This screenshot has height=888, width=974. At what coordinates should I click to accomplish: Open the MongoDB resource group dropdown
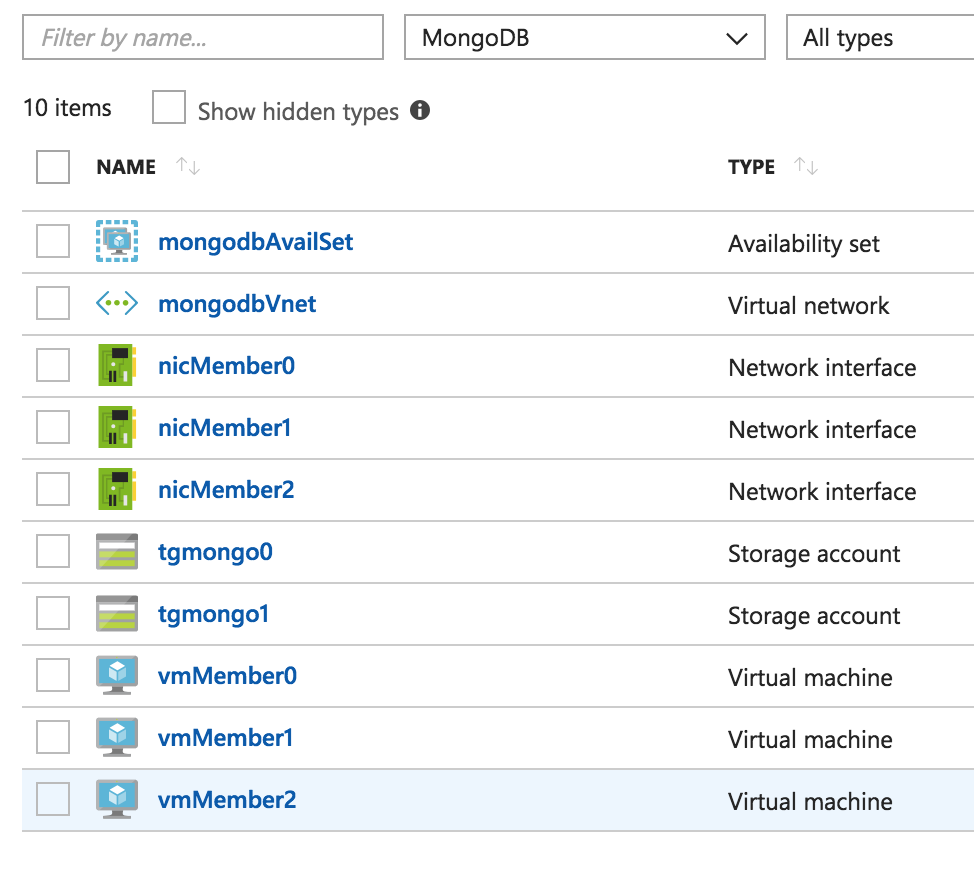[585, 37]
